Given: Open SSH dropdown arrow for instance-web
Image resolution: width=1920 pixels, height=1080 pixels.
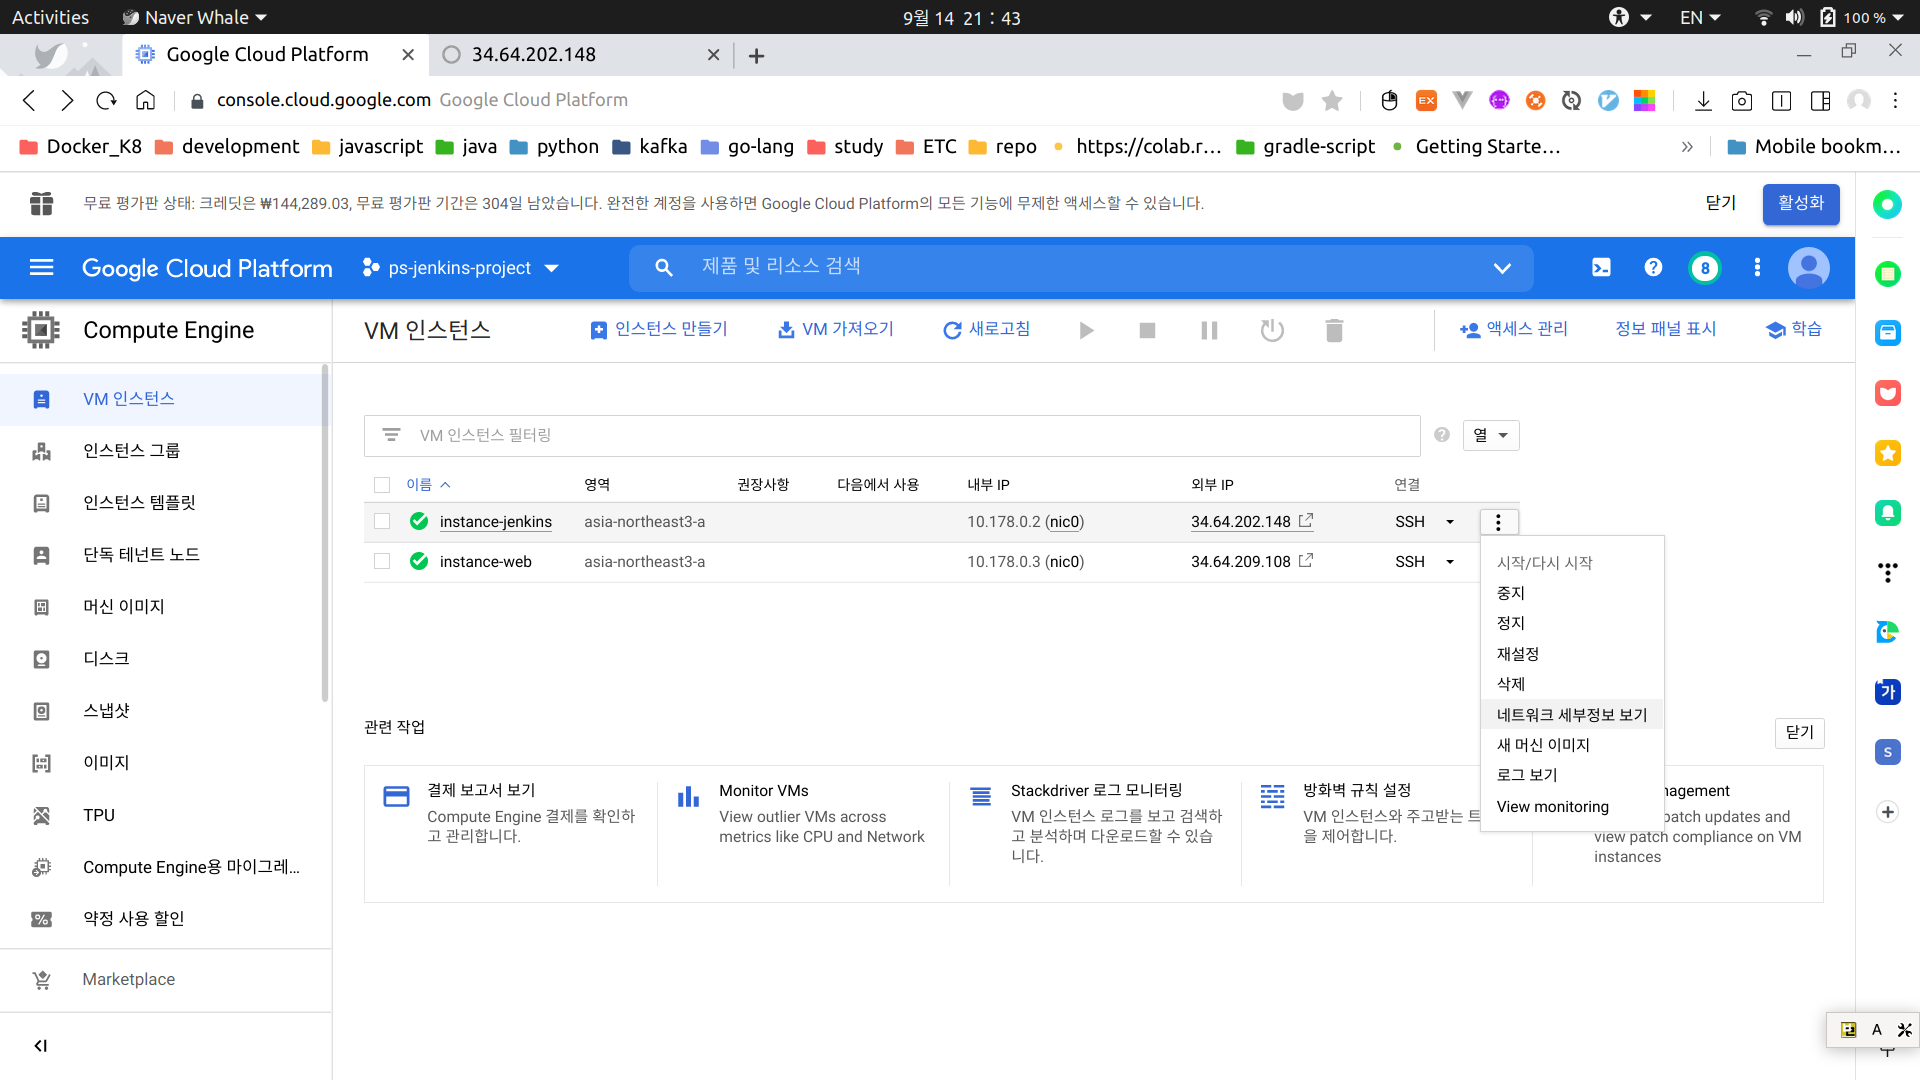Looking at the screenshot, I should 1450,562.
